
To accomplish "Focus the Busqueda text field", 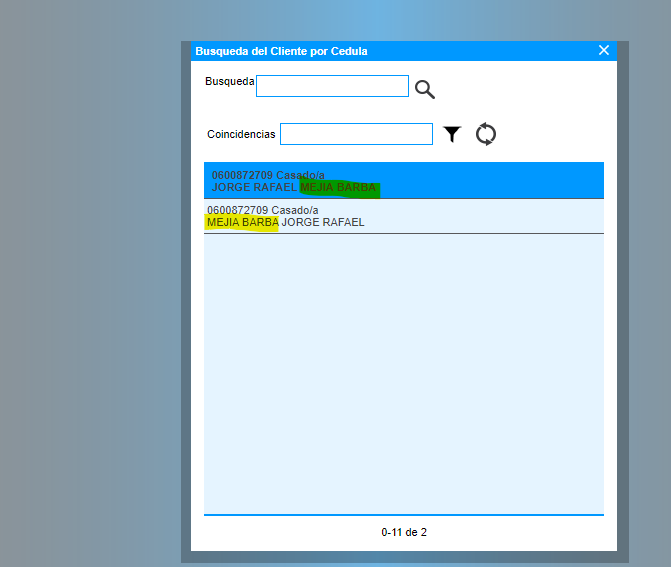I will coord(332,86).
